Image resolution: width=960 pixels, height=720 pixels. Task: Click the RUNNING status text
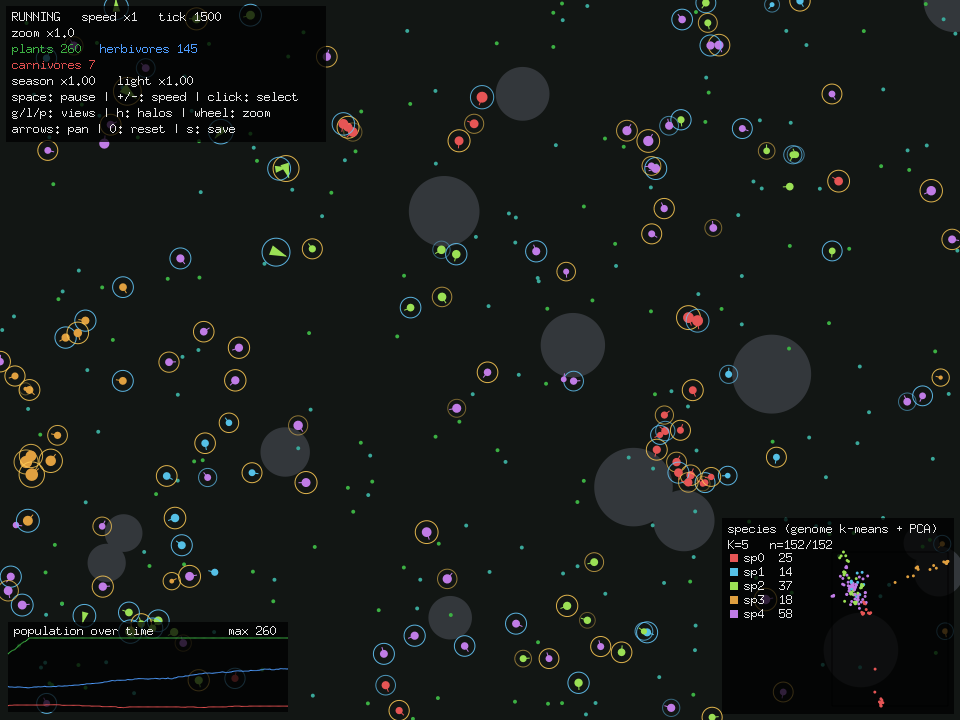pyautogui.click(x=36, y=17)
